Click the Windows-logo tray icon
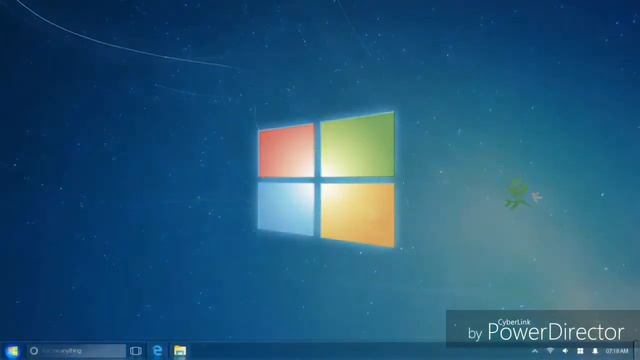640x360 pixels. coord(580,351)
